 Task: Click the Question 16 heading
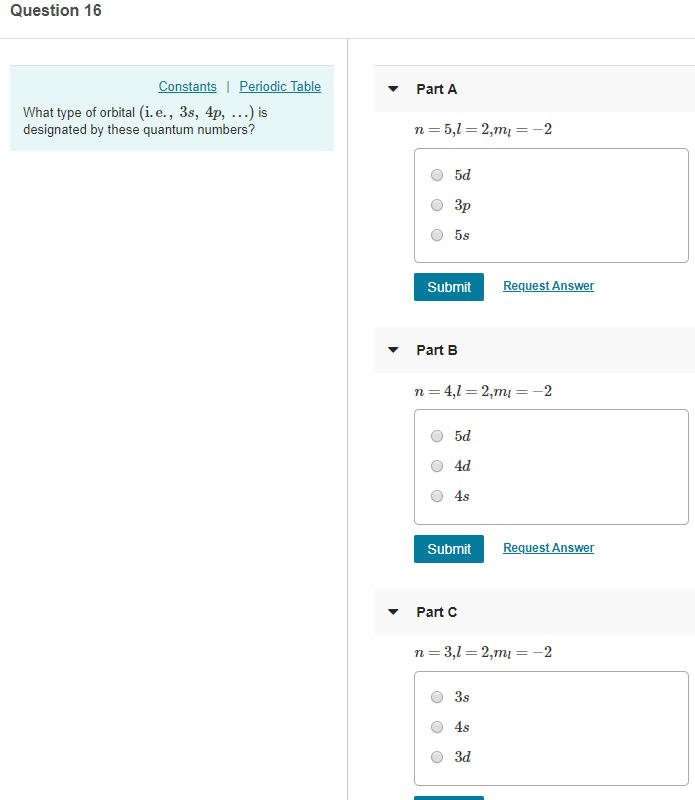pyautogui.click(x=55, y=11)
